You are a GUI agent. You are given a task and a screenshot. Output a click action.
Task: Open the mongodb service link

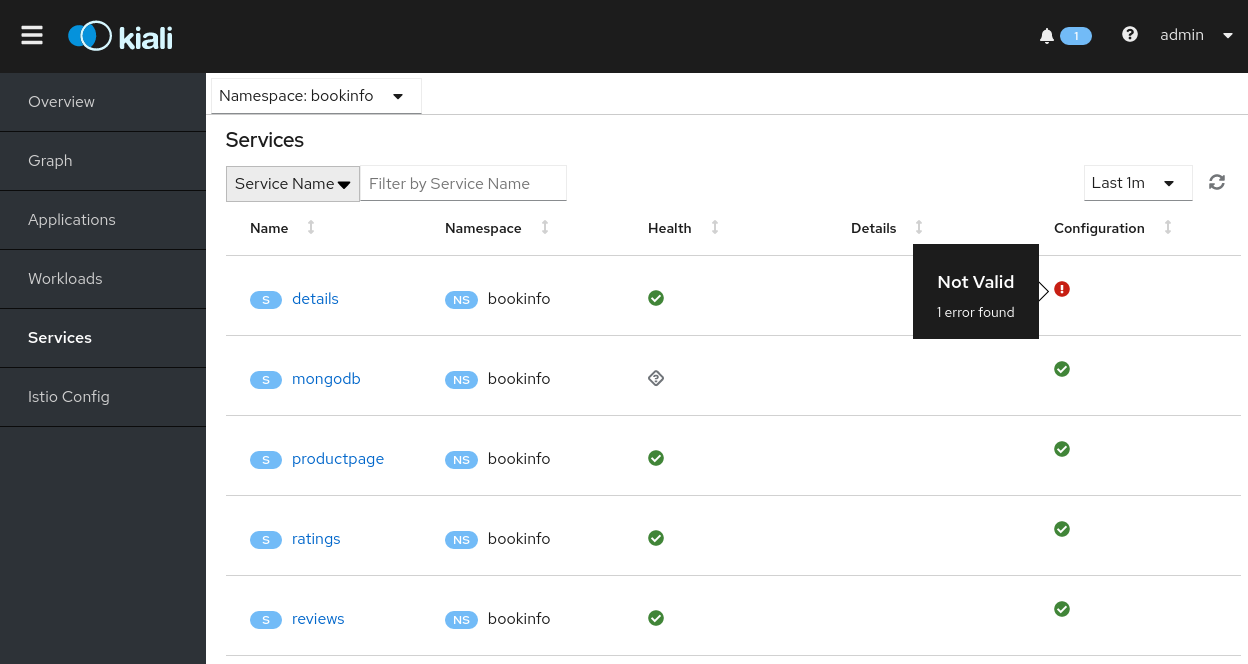tap(326, 379)
